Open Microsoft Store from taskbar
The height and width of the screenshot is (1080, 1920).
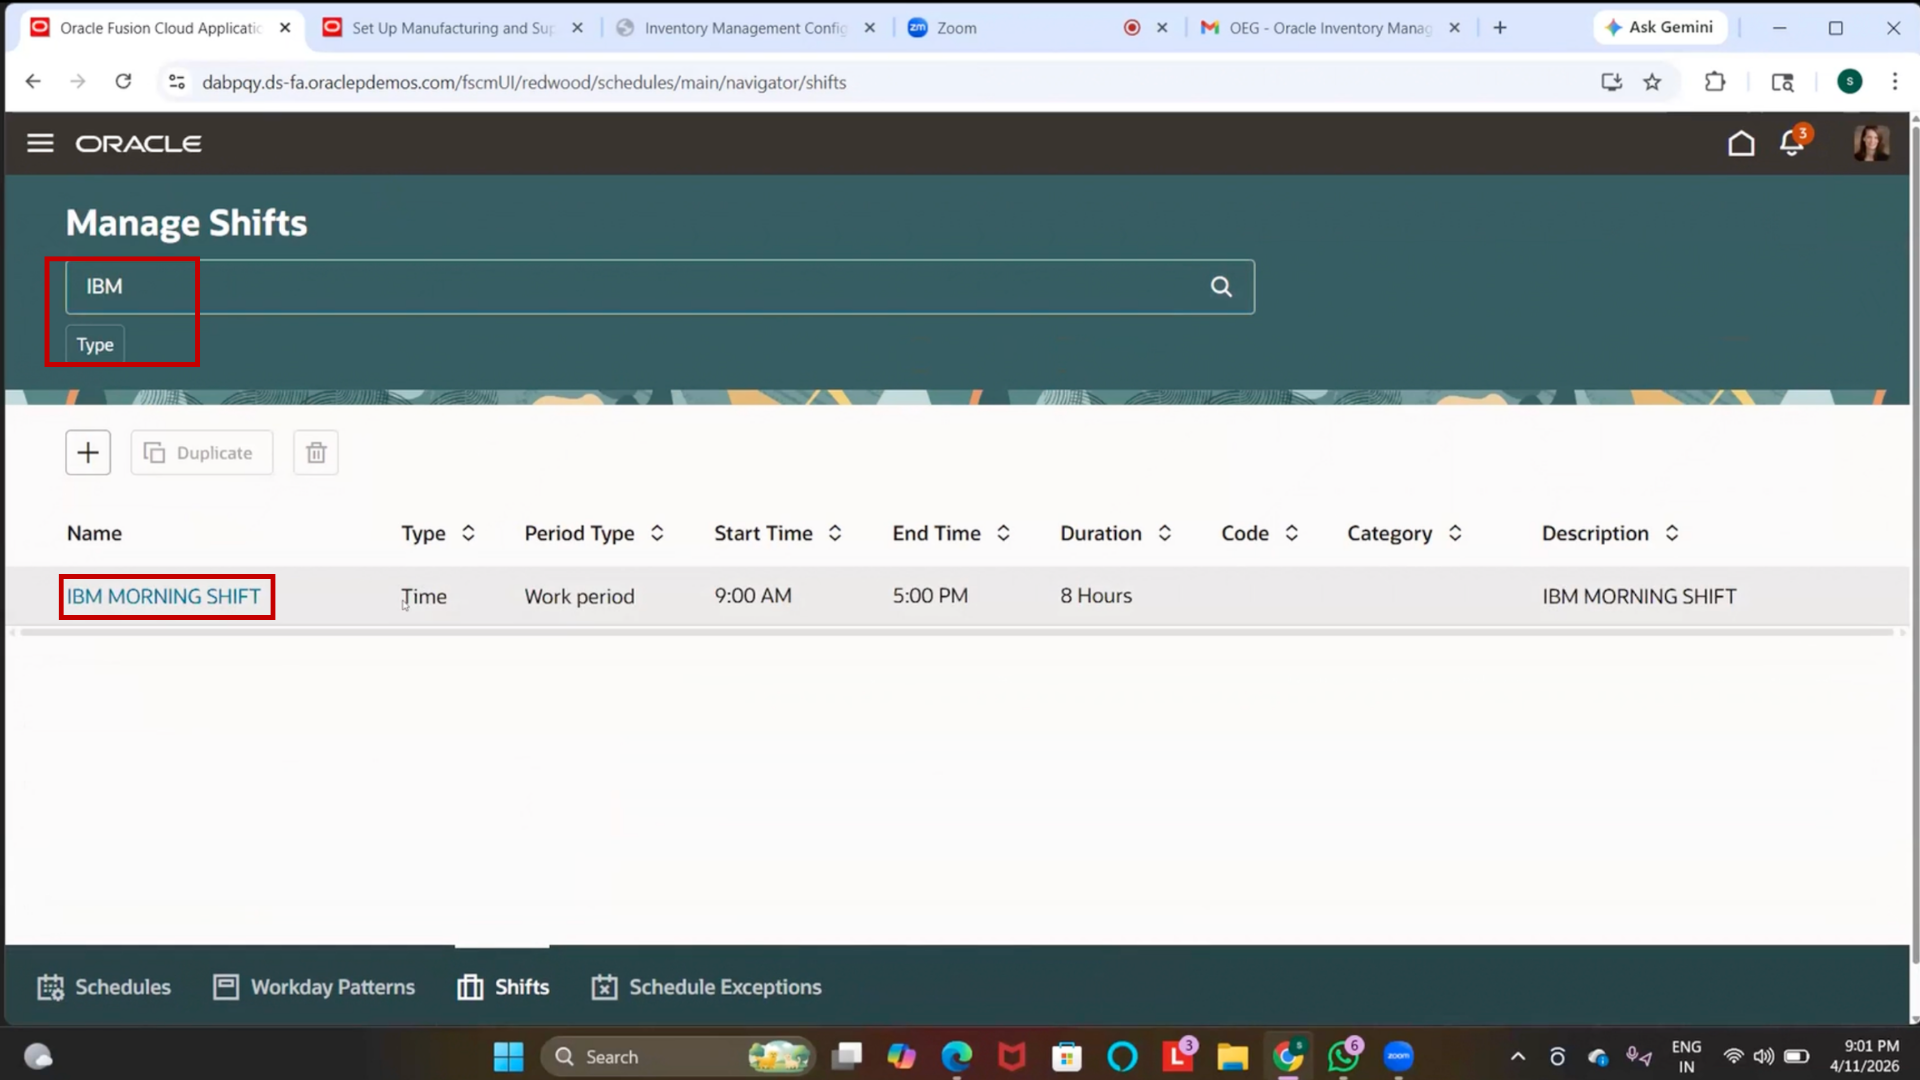point(1067,1056)
